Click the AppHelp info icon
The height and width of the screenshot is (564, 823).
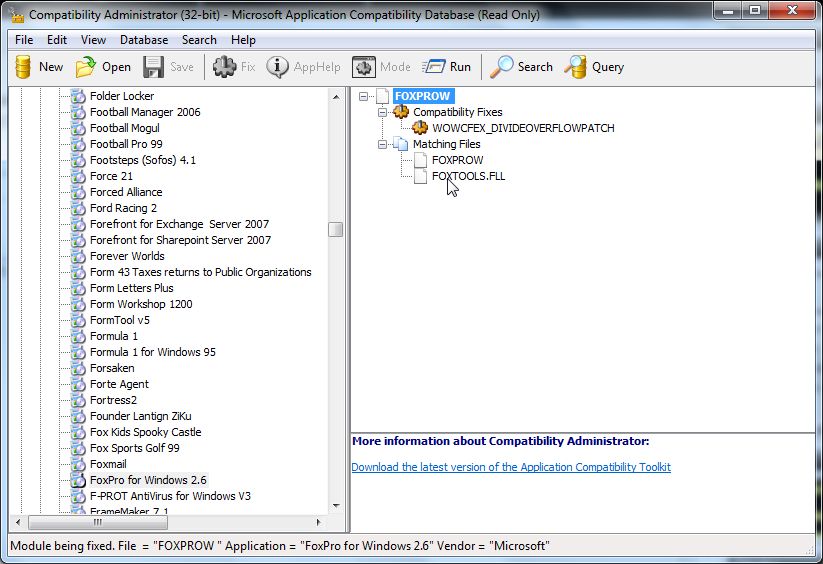click(x=277, y=67)
